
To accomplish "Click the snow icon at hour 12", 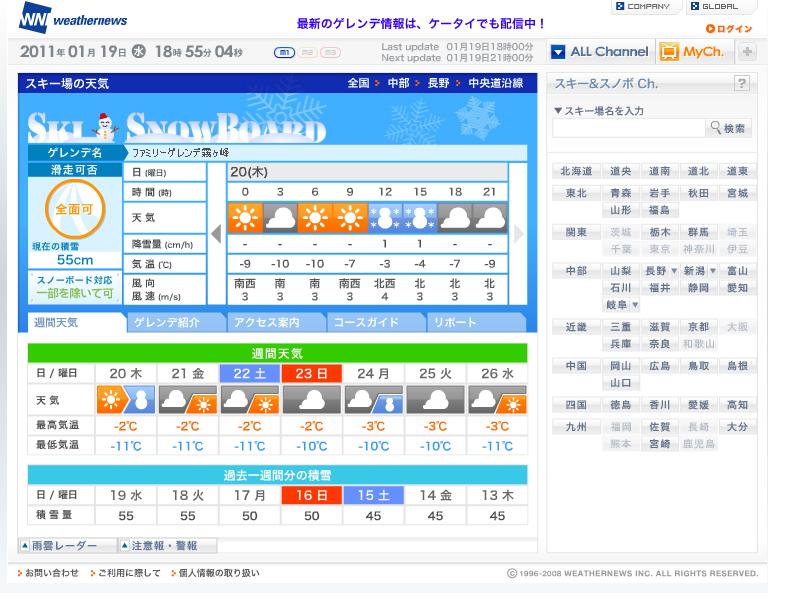I will [385, 218].
